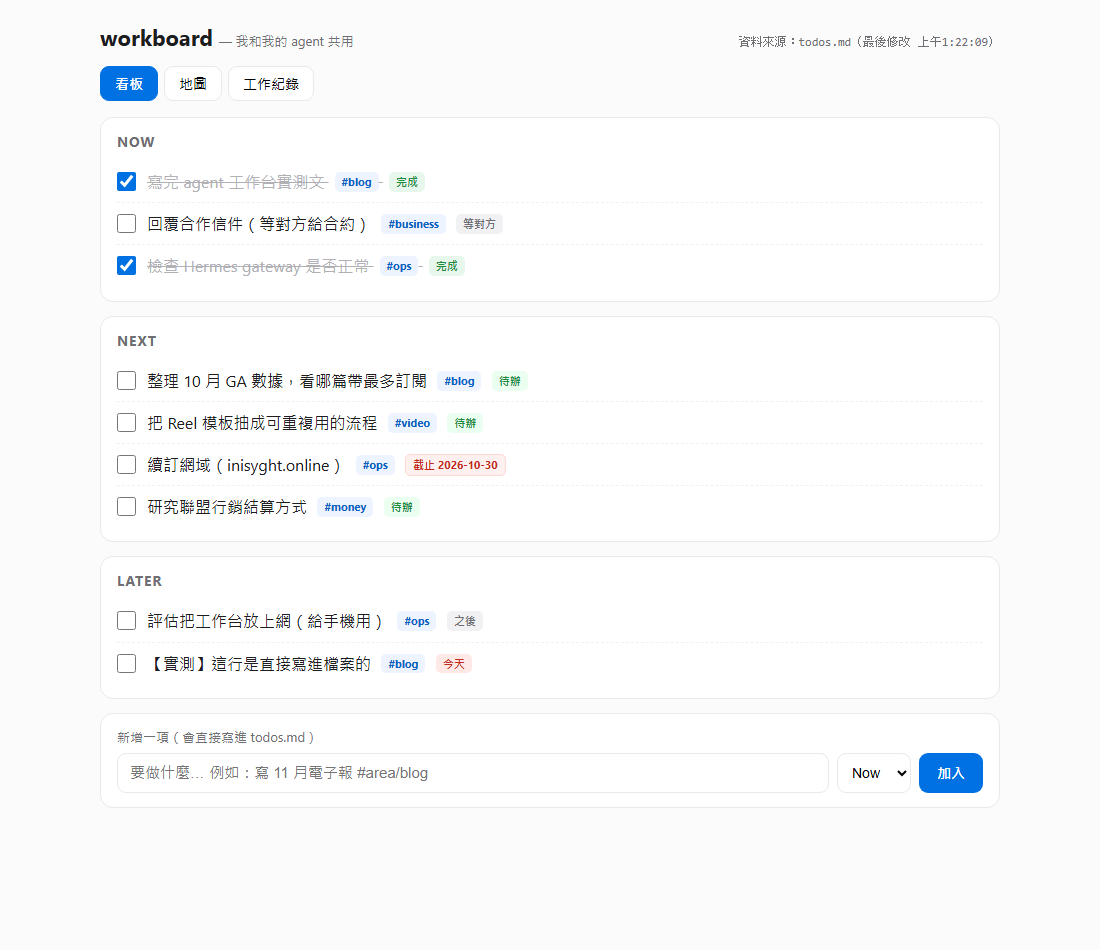Click the 今天 status badge
This screenshot has width=1100, height=950.
(454, 664)
